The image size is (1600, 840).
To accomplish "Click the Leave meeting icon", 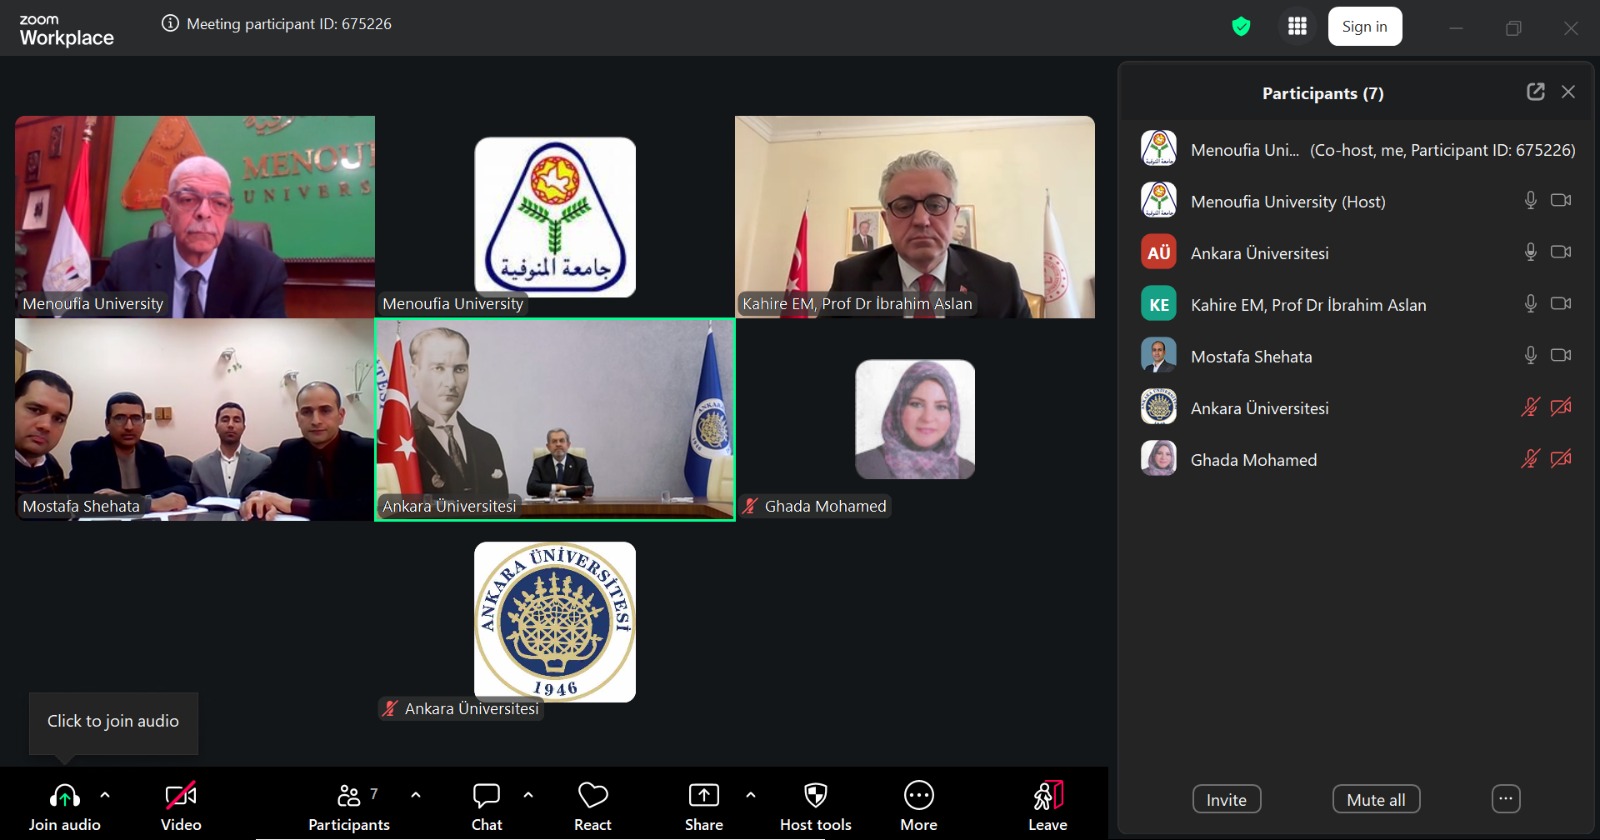I will coord(1047,796).
